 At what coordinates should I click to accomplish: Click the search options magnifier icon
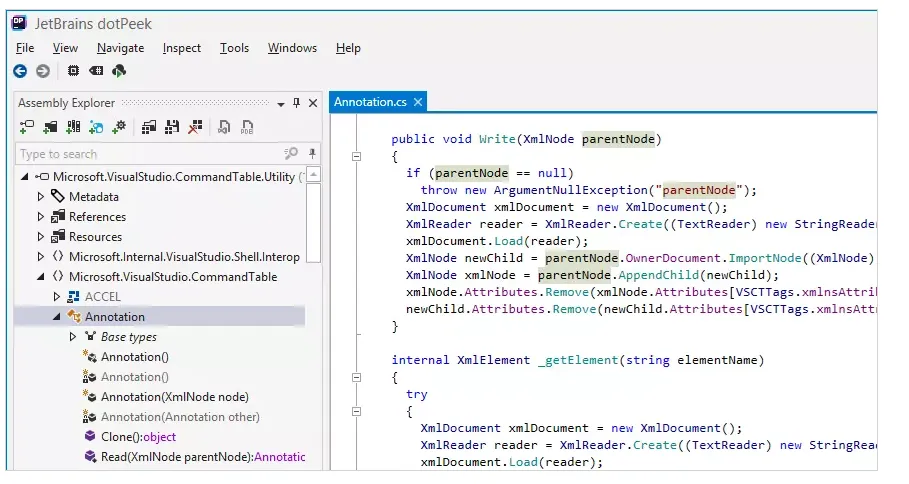click(290, 154)
